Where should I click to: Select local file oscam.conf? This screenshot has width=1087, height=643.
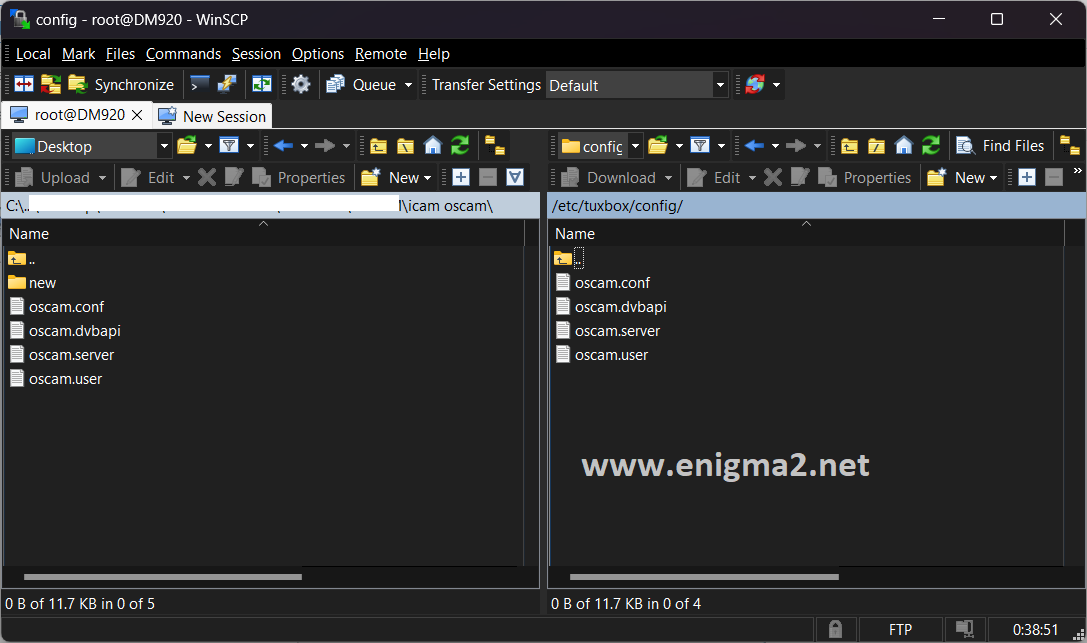point(57,306)
